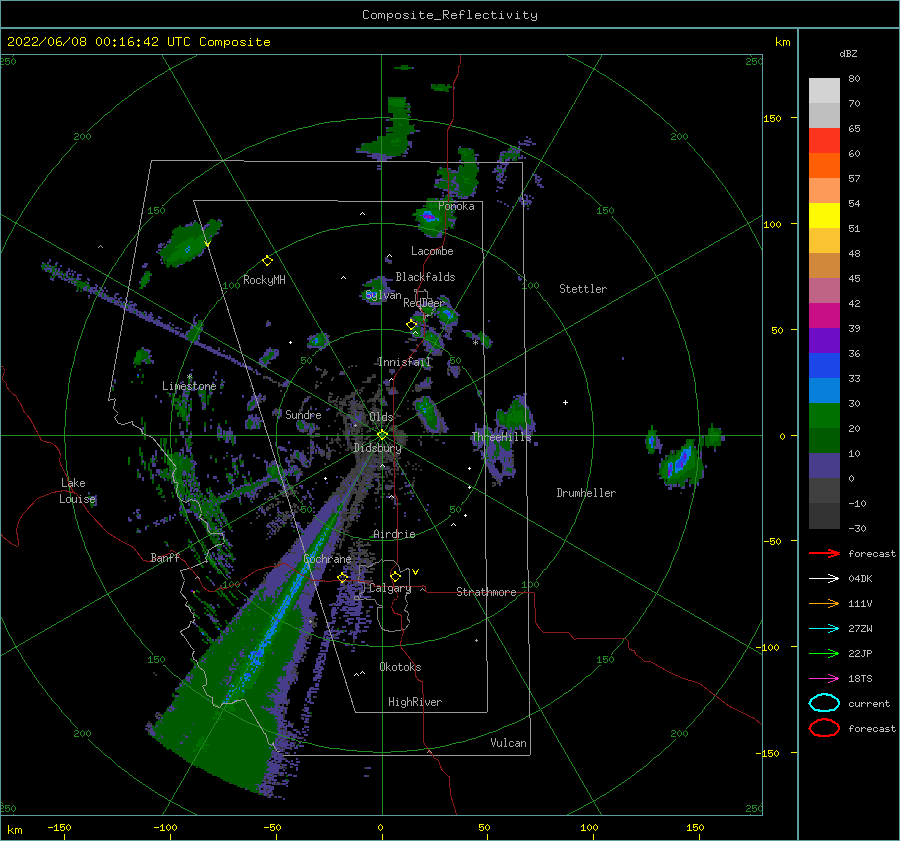The height and width of the screenshot is (841, 900).
Task: Click the cyan 27ZW arrow icon
Action: [824, 629]
